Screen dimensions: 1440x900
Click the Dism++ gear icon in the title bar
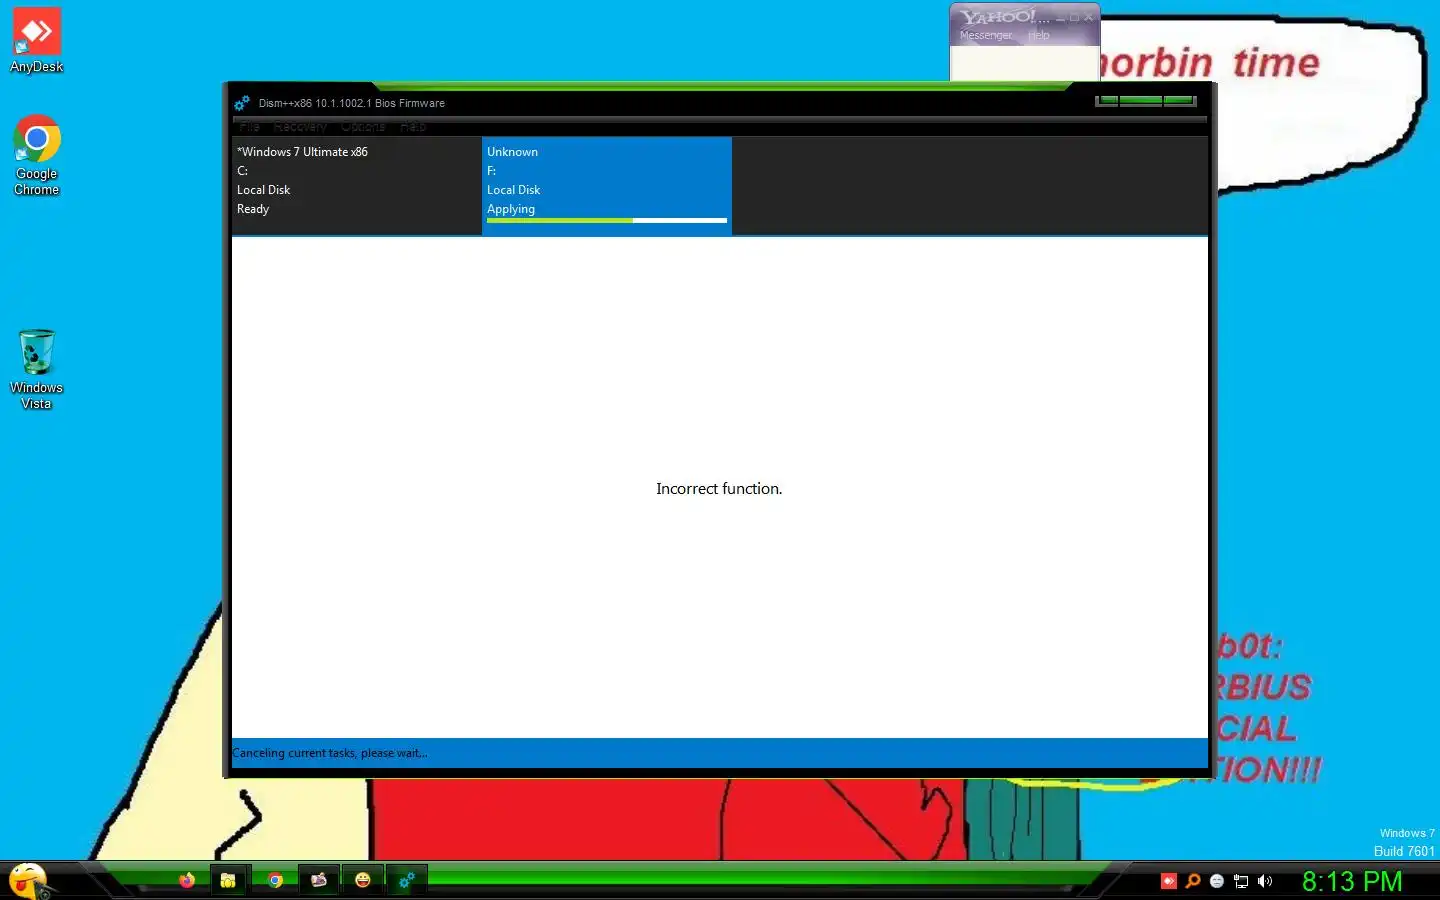click(242, 103)
